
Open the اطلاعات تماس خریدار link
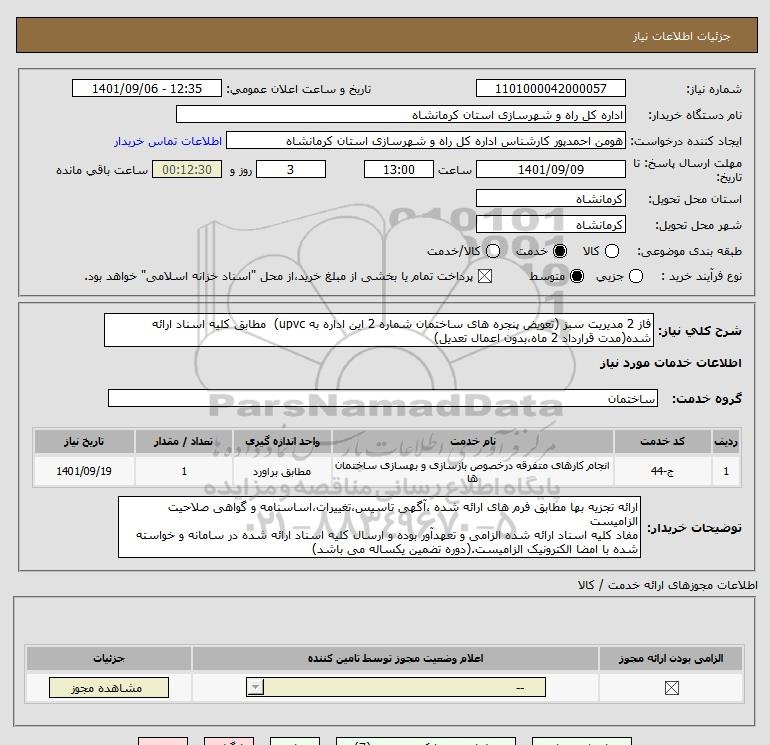click(168, 141)
